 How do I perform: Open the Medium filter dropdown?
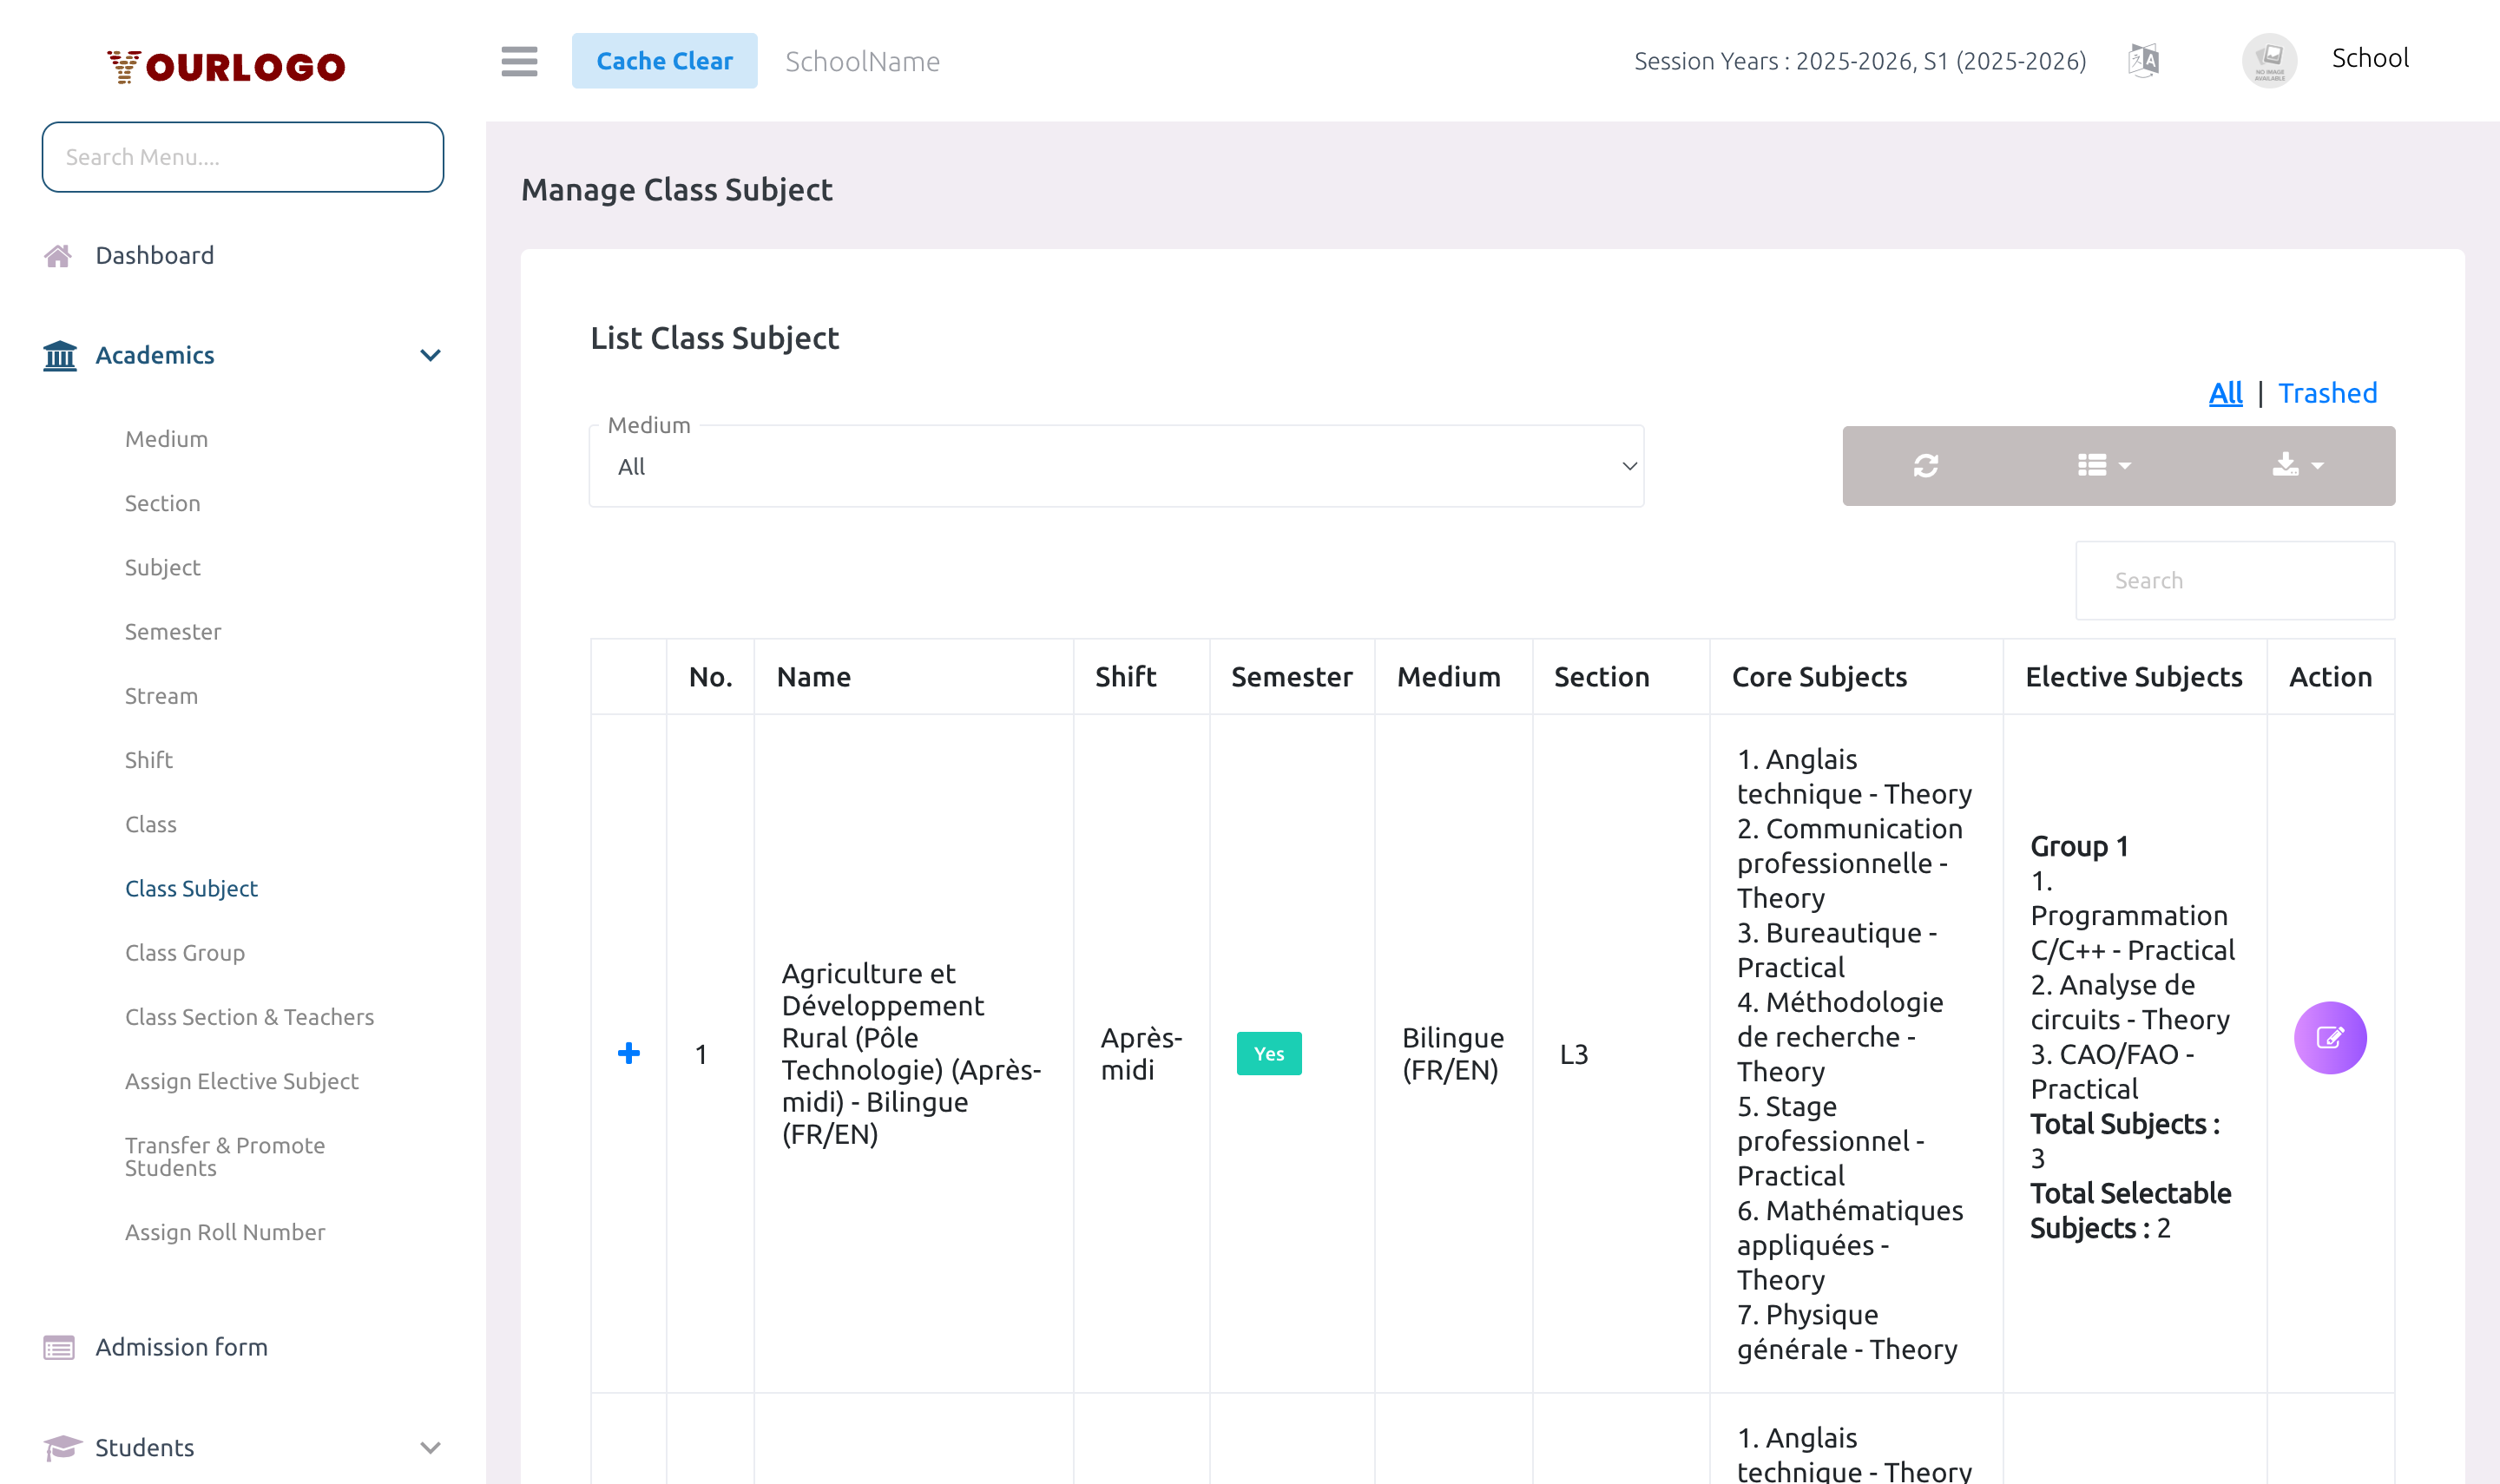(1116, 467)
